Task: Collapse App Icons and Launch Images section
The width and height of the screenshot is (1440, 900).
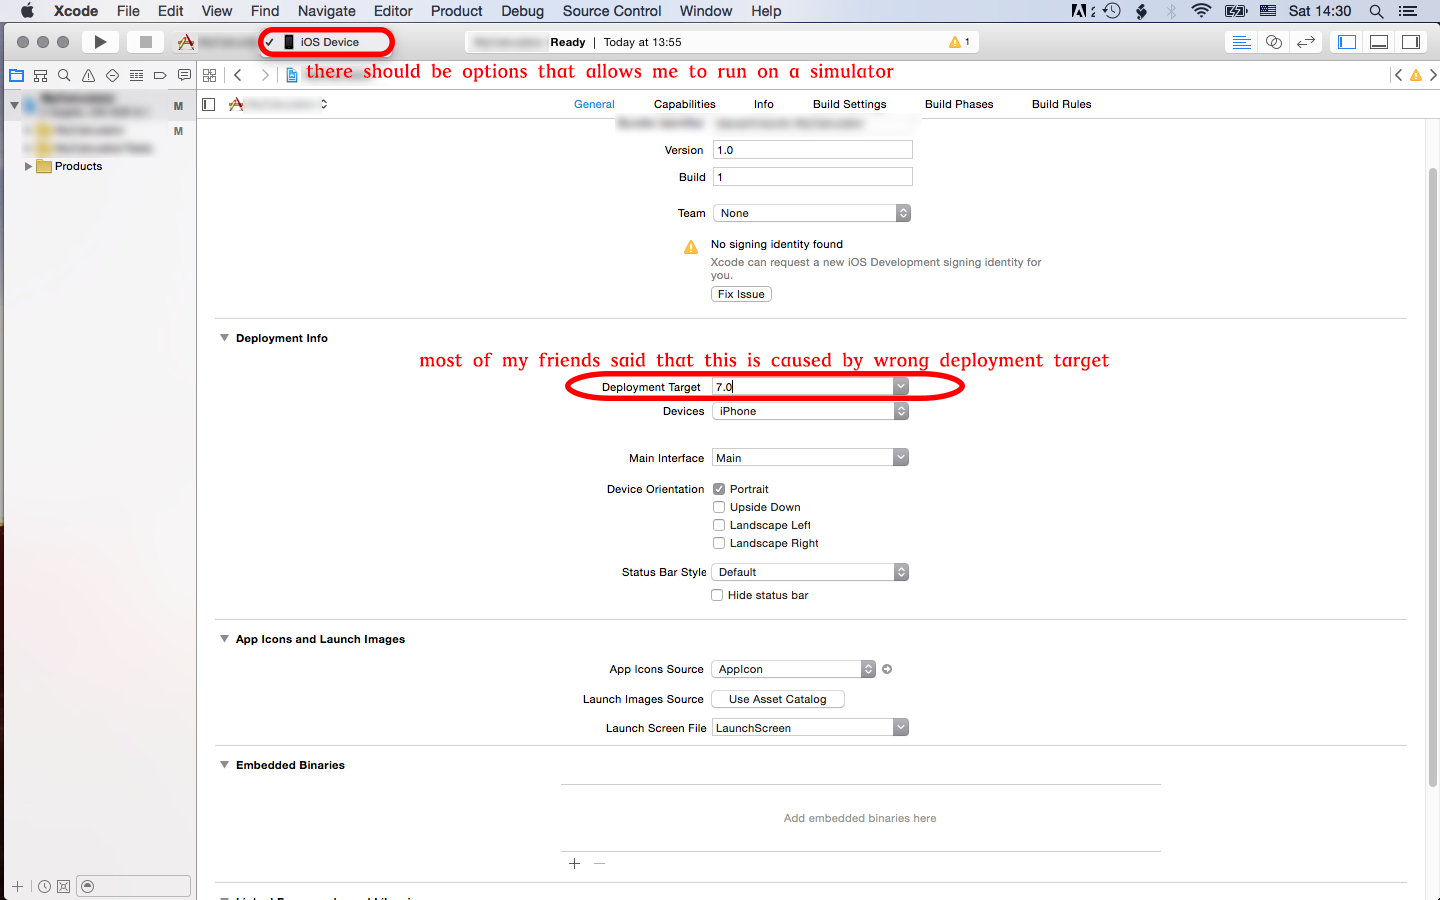Action: [224, 639]
